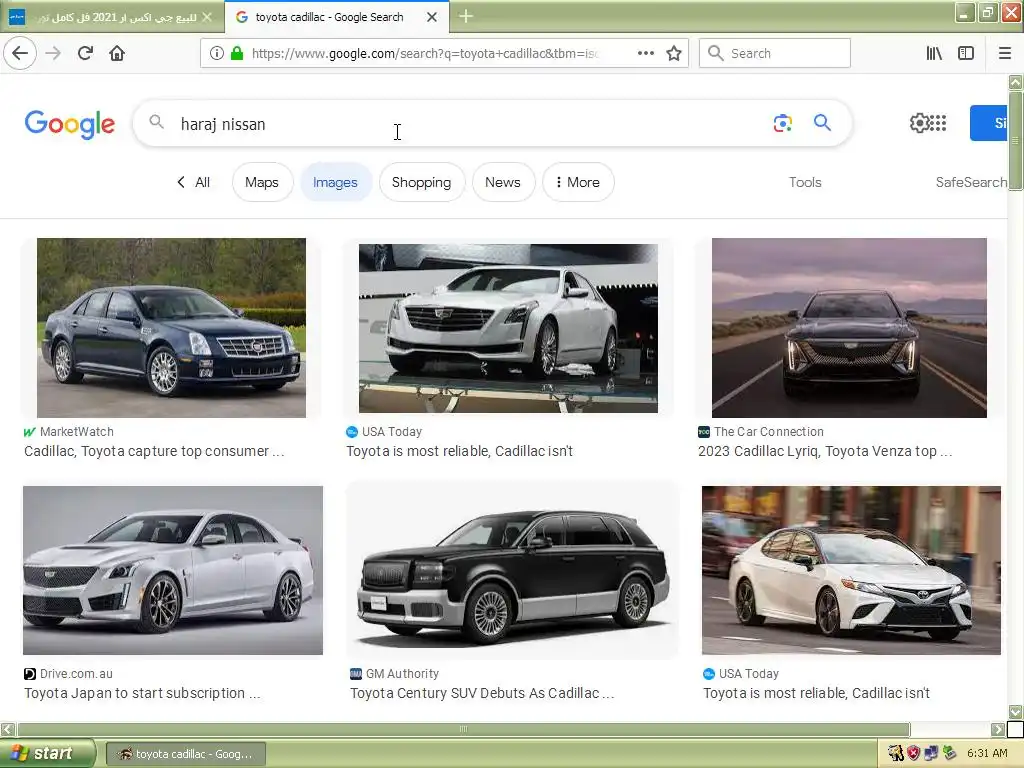Image resolution: width=1024 pixels, height=768 pixels.
Task: Open the Toyota Century SUV image
Action: [x=513, y=570]
